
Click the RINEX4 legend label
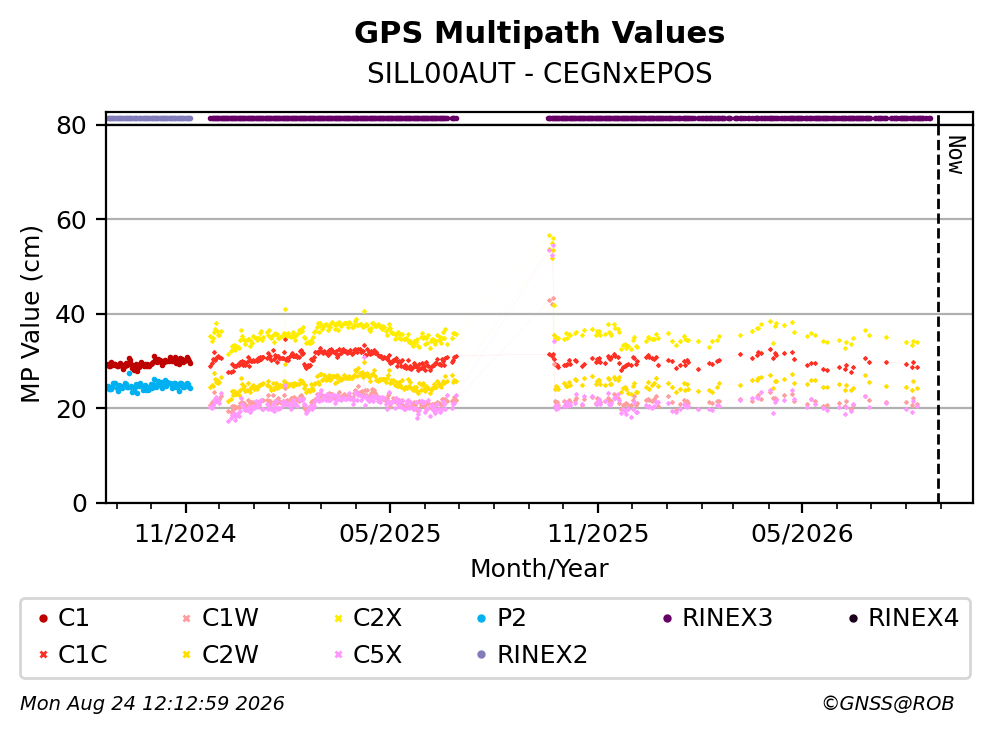click(x=913, y=617)
